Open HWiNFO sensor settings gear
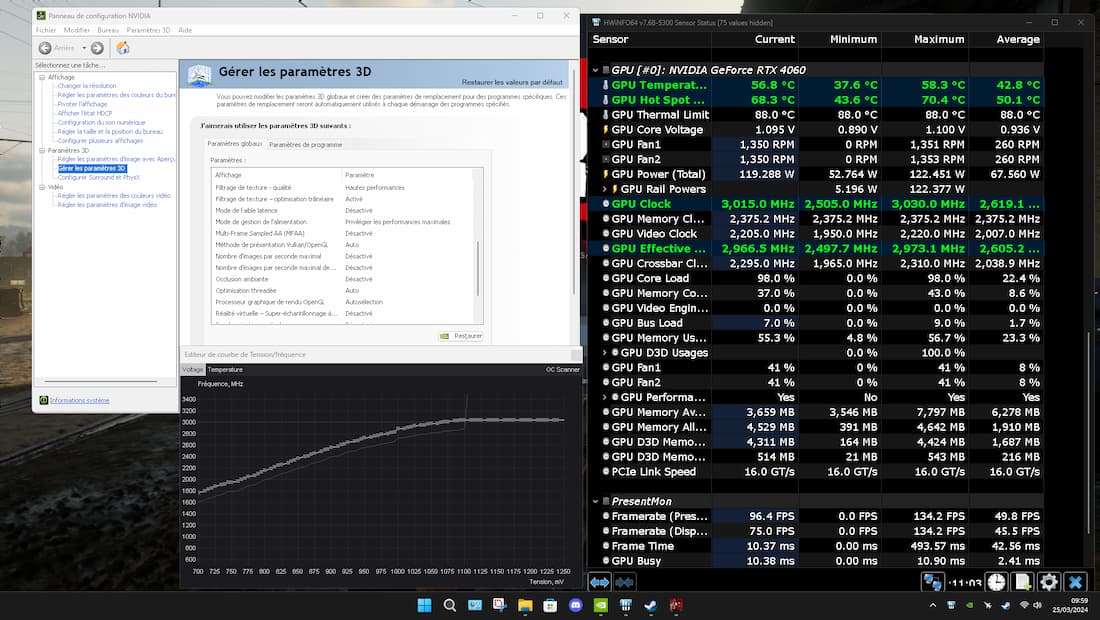Image resolution: width=1100 pixels, height=620 pixels. tap(1049, 582)
